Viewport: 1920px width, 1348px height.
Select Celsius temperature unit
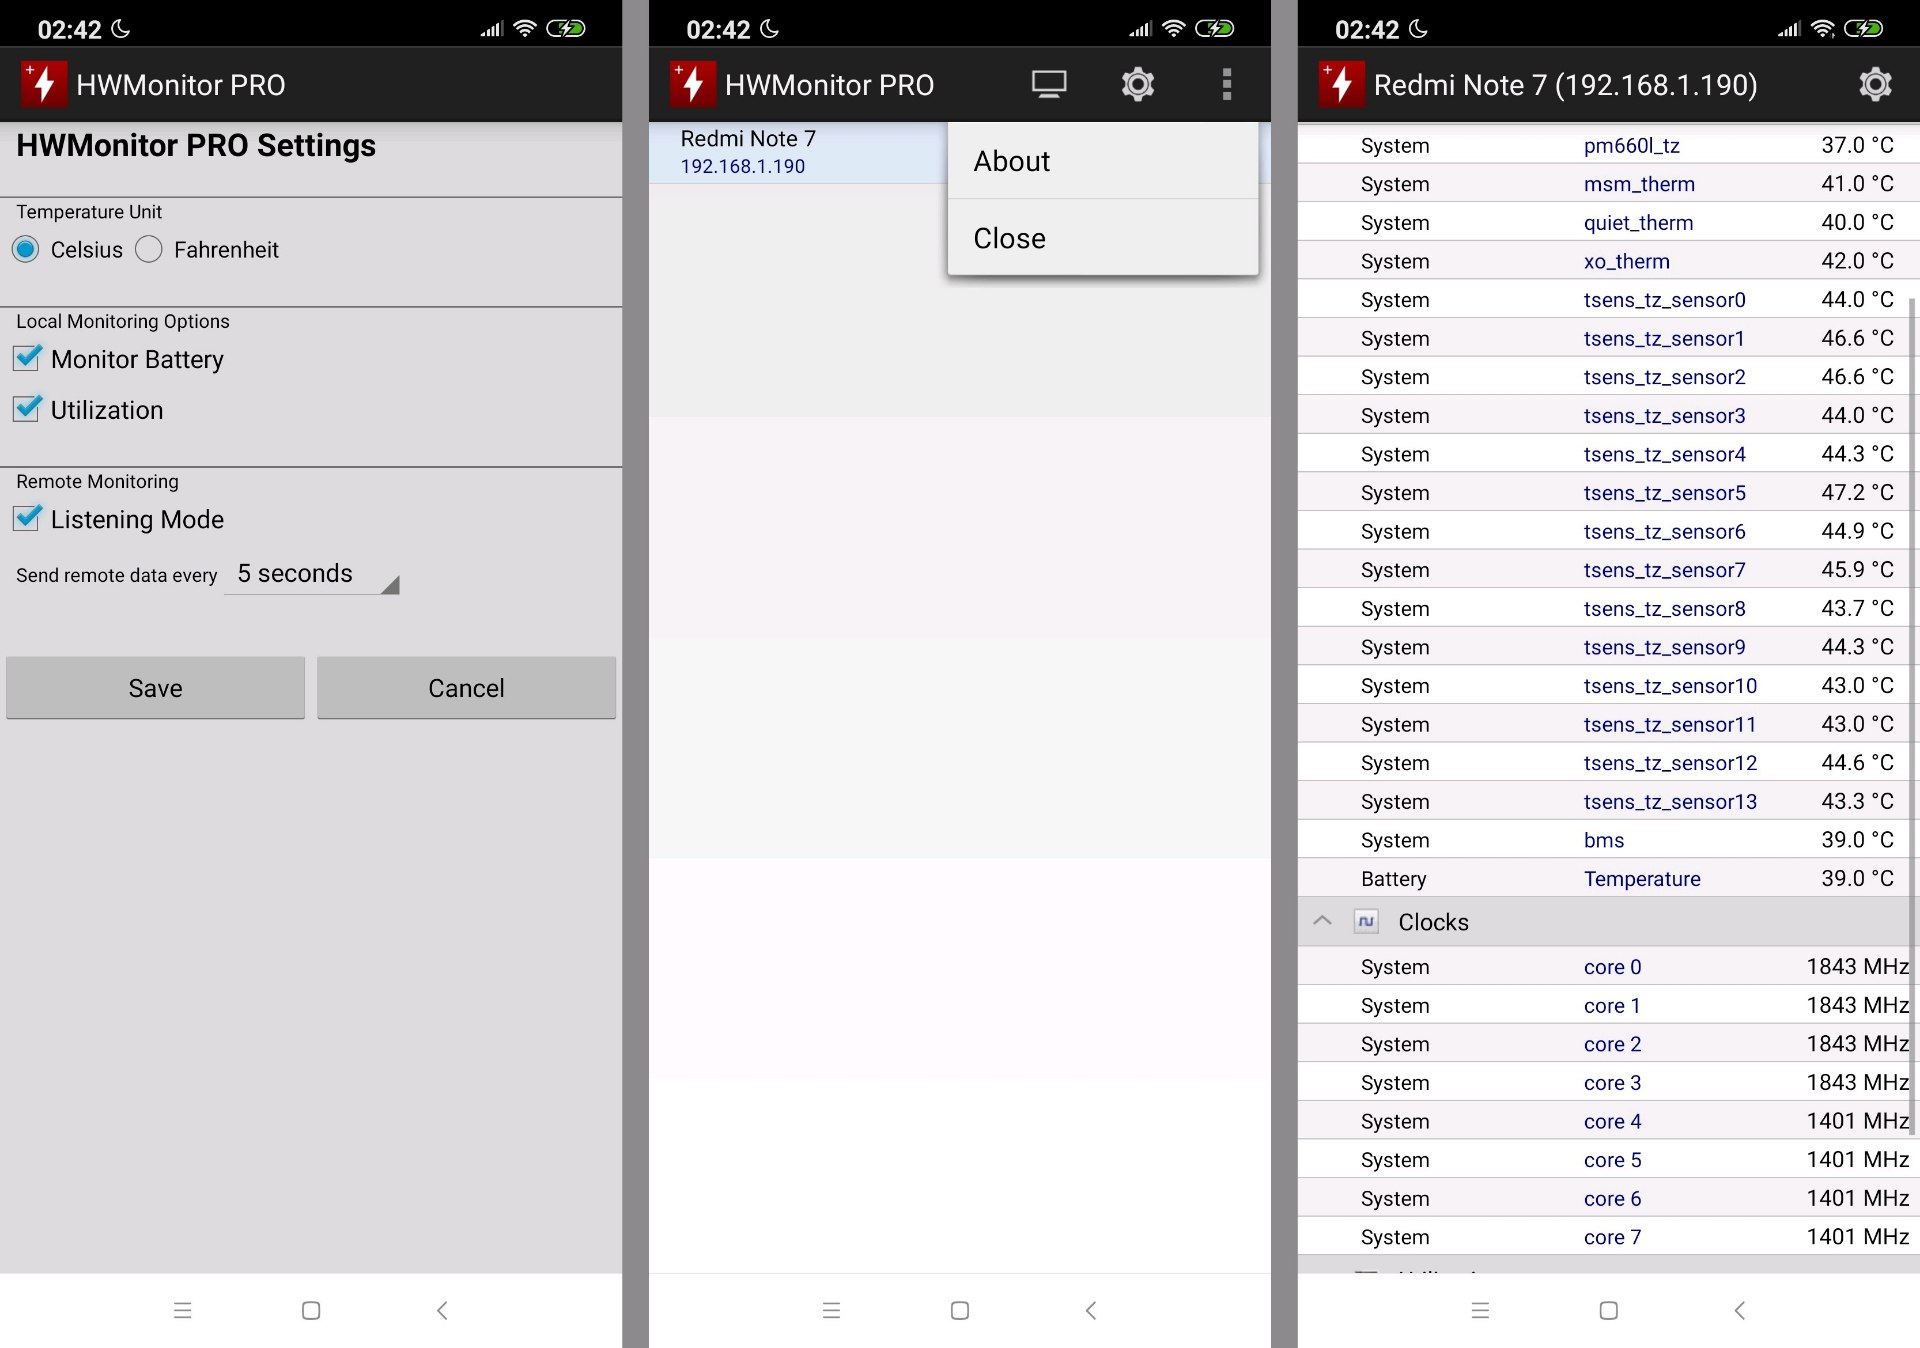point(68,249)
